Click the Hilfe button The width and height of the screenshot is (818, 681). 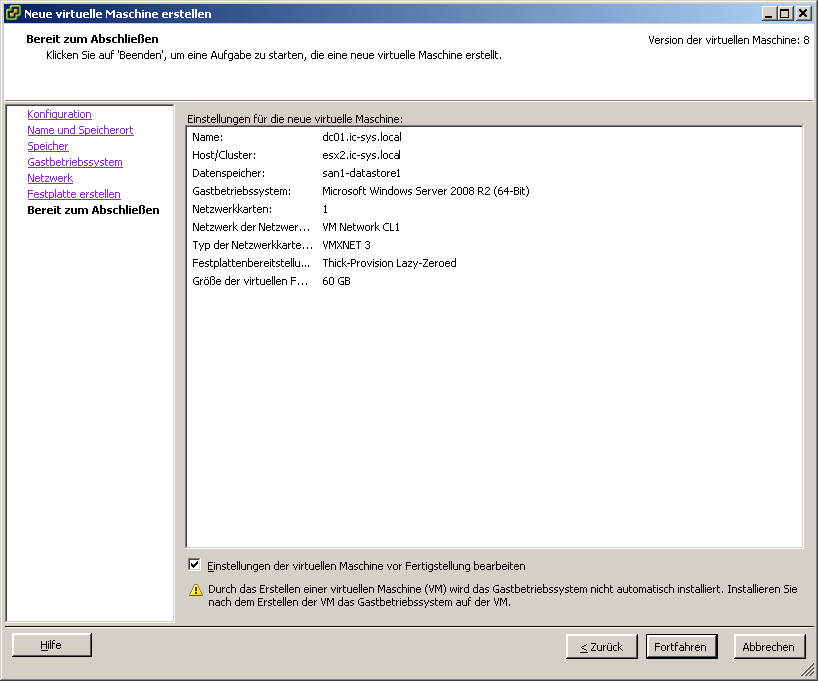click(51, 645)
